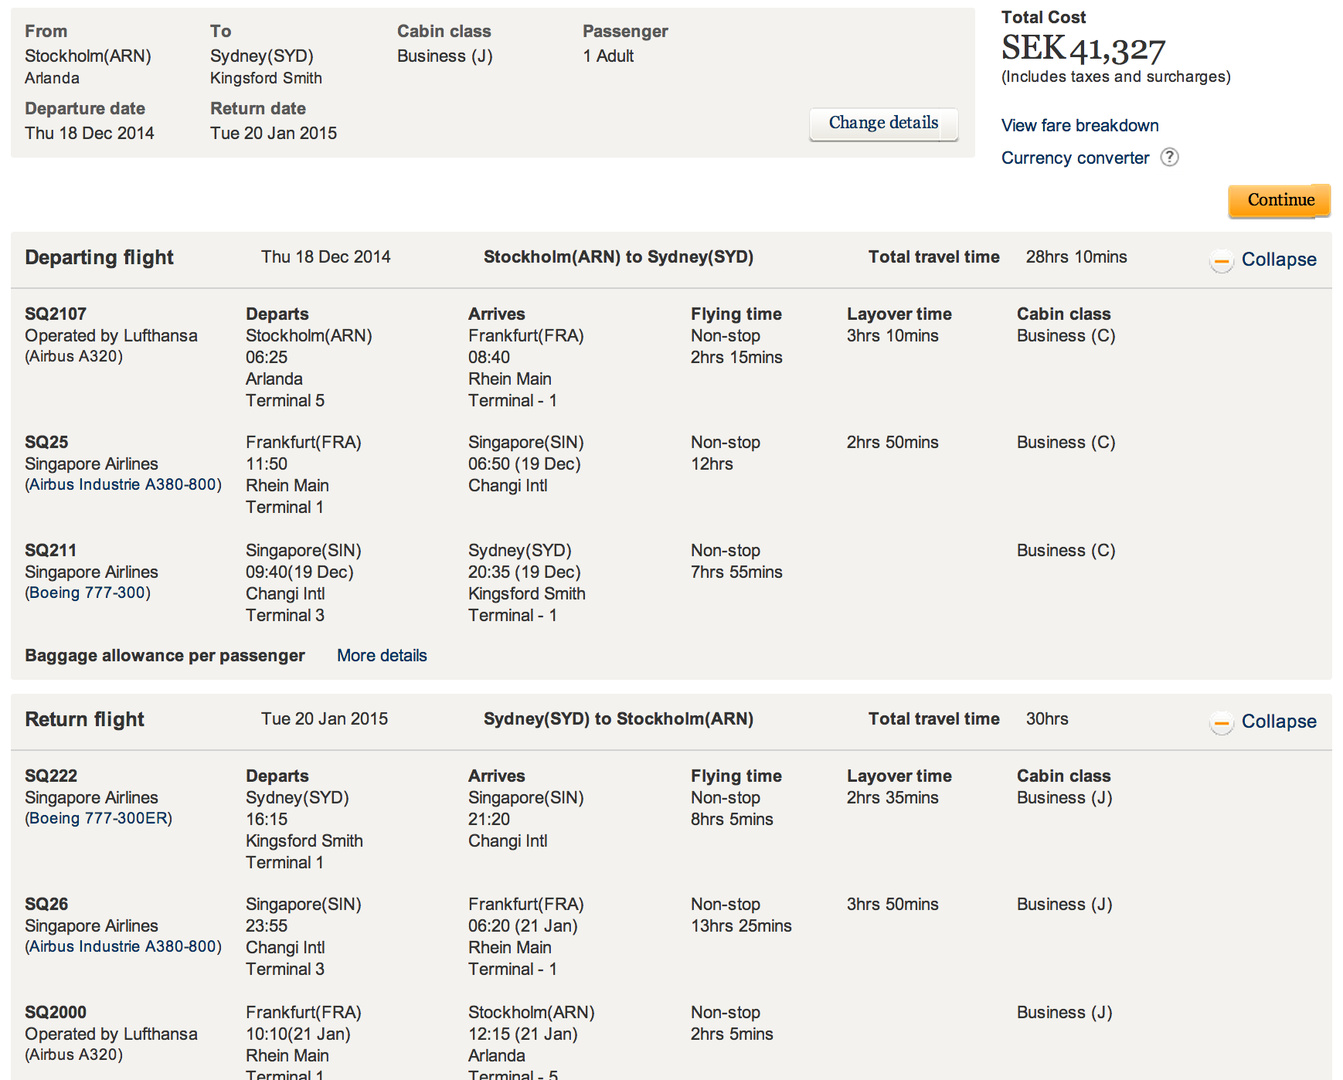Open Airbus Industrie A380-800 link under SQ25
The height and width of the screenshot is (1080, 1343).
[x=124, y=485]
